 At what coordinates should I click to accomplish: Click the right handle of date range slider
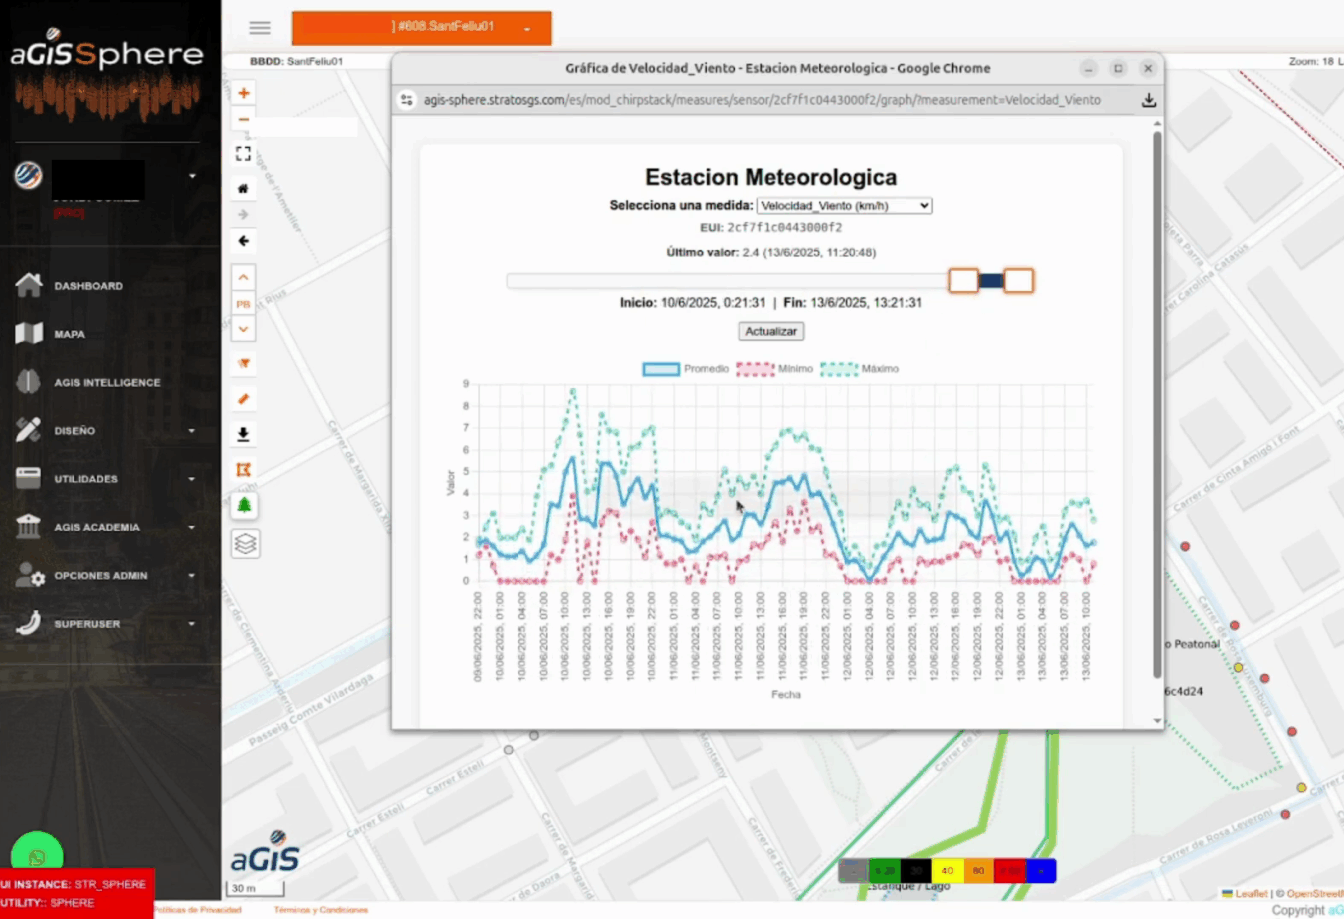tap(1018, 281)
